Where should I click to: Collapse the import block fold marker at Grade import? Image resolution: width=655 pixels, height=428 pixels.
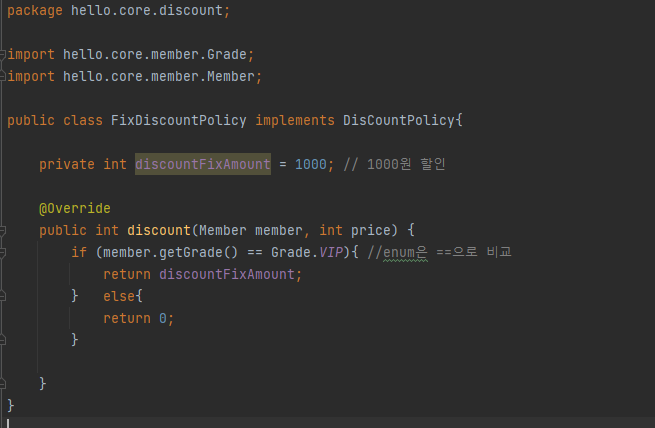coord(3,54)
